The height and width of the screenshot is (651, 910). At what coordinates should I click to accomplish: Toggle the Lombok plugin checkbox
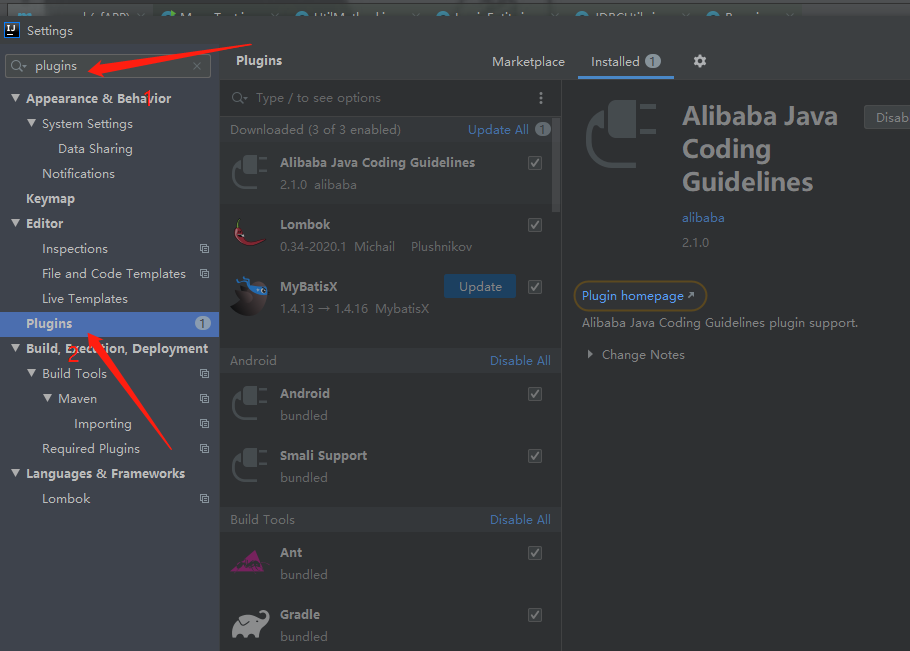pyautogui.click(x=535, y=225)
